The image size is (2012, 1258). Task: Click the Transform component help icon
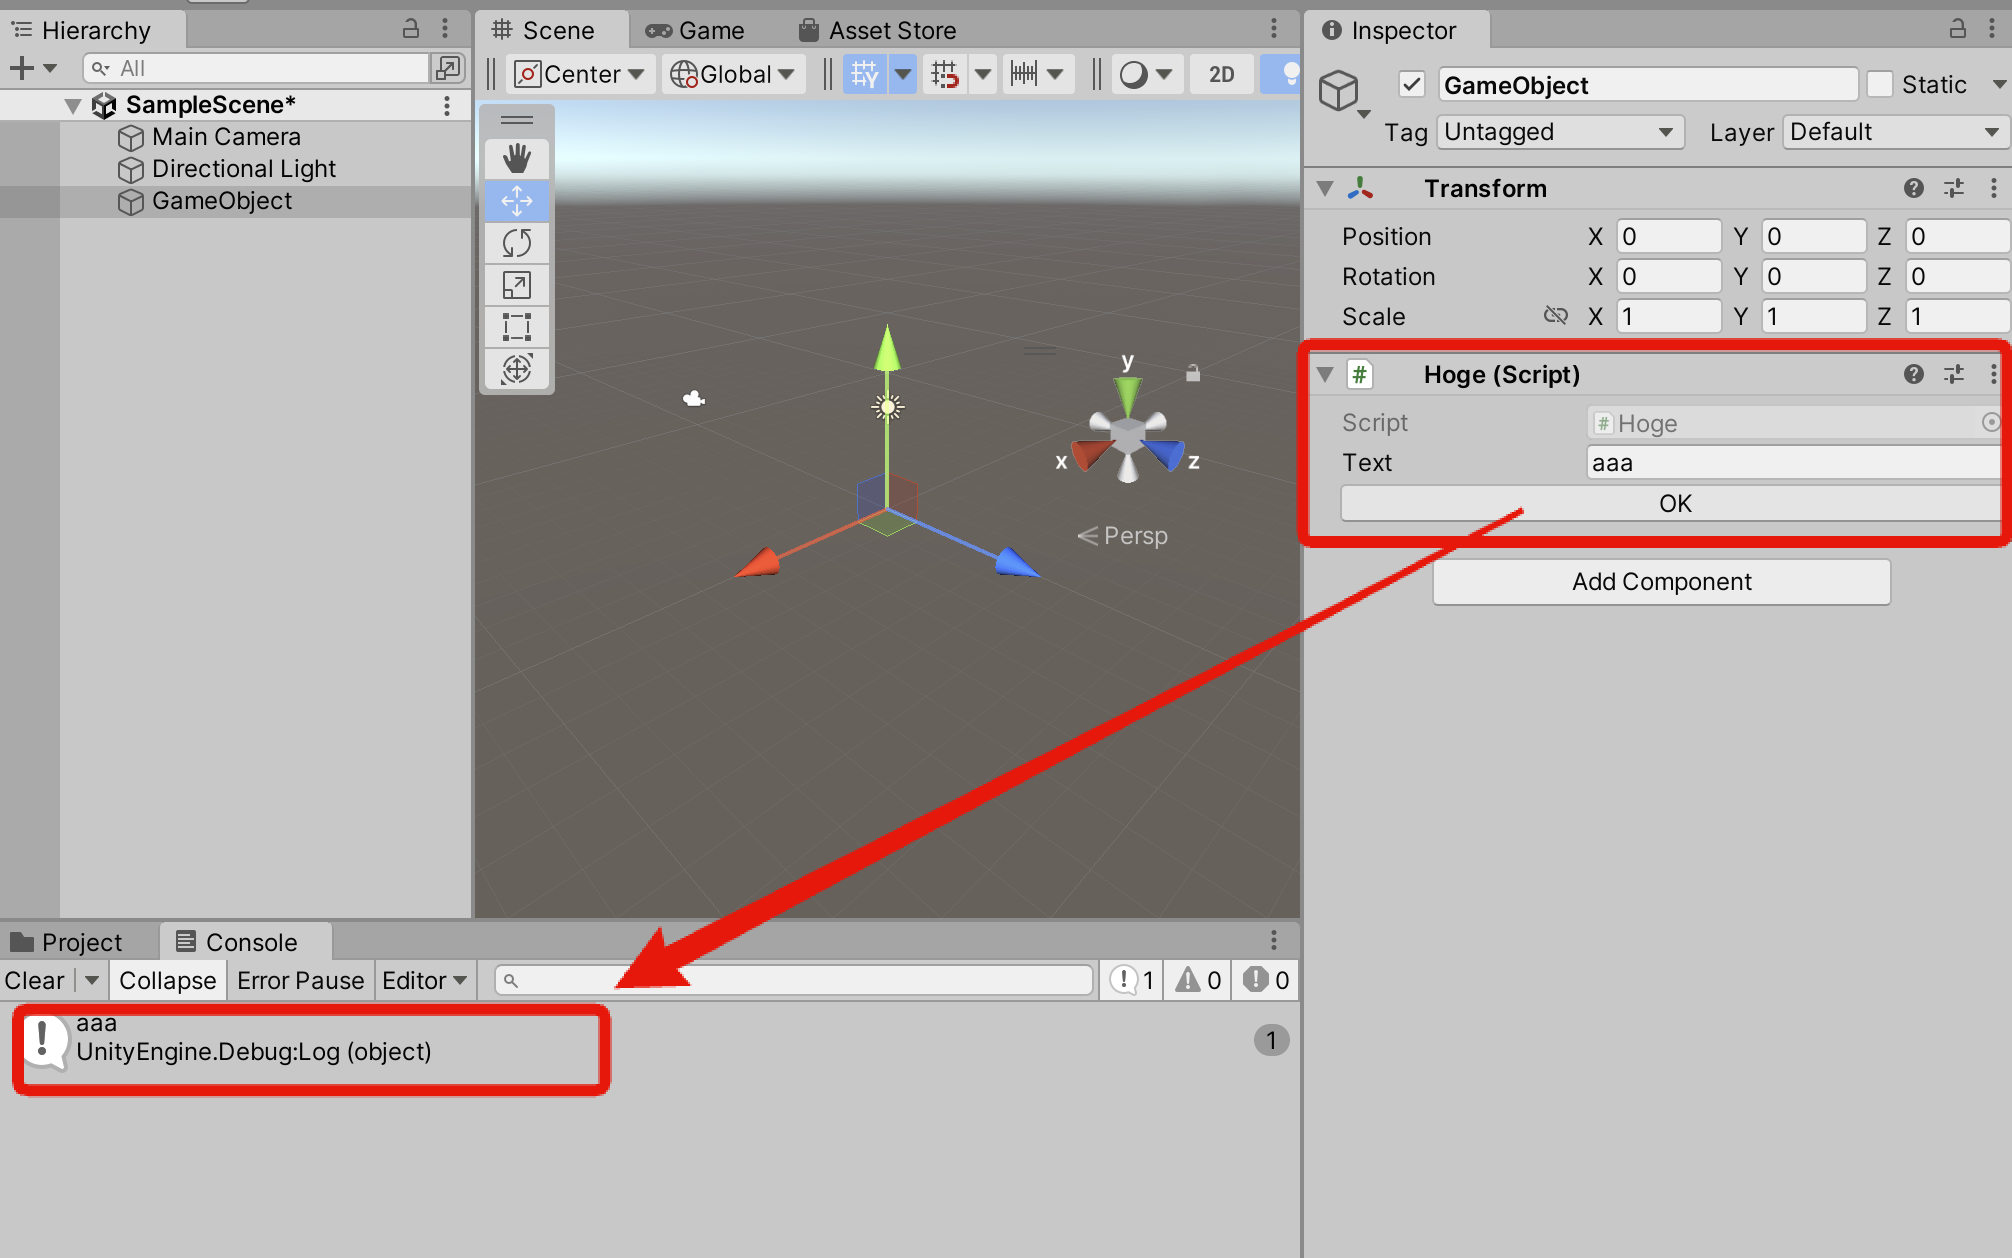click(x=1913, y=188)
